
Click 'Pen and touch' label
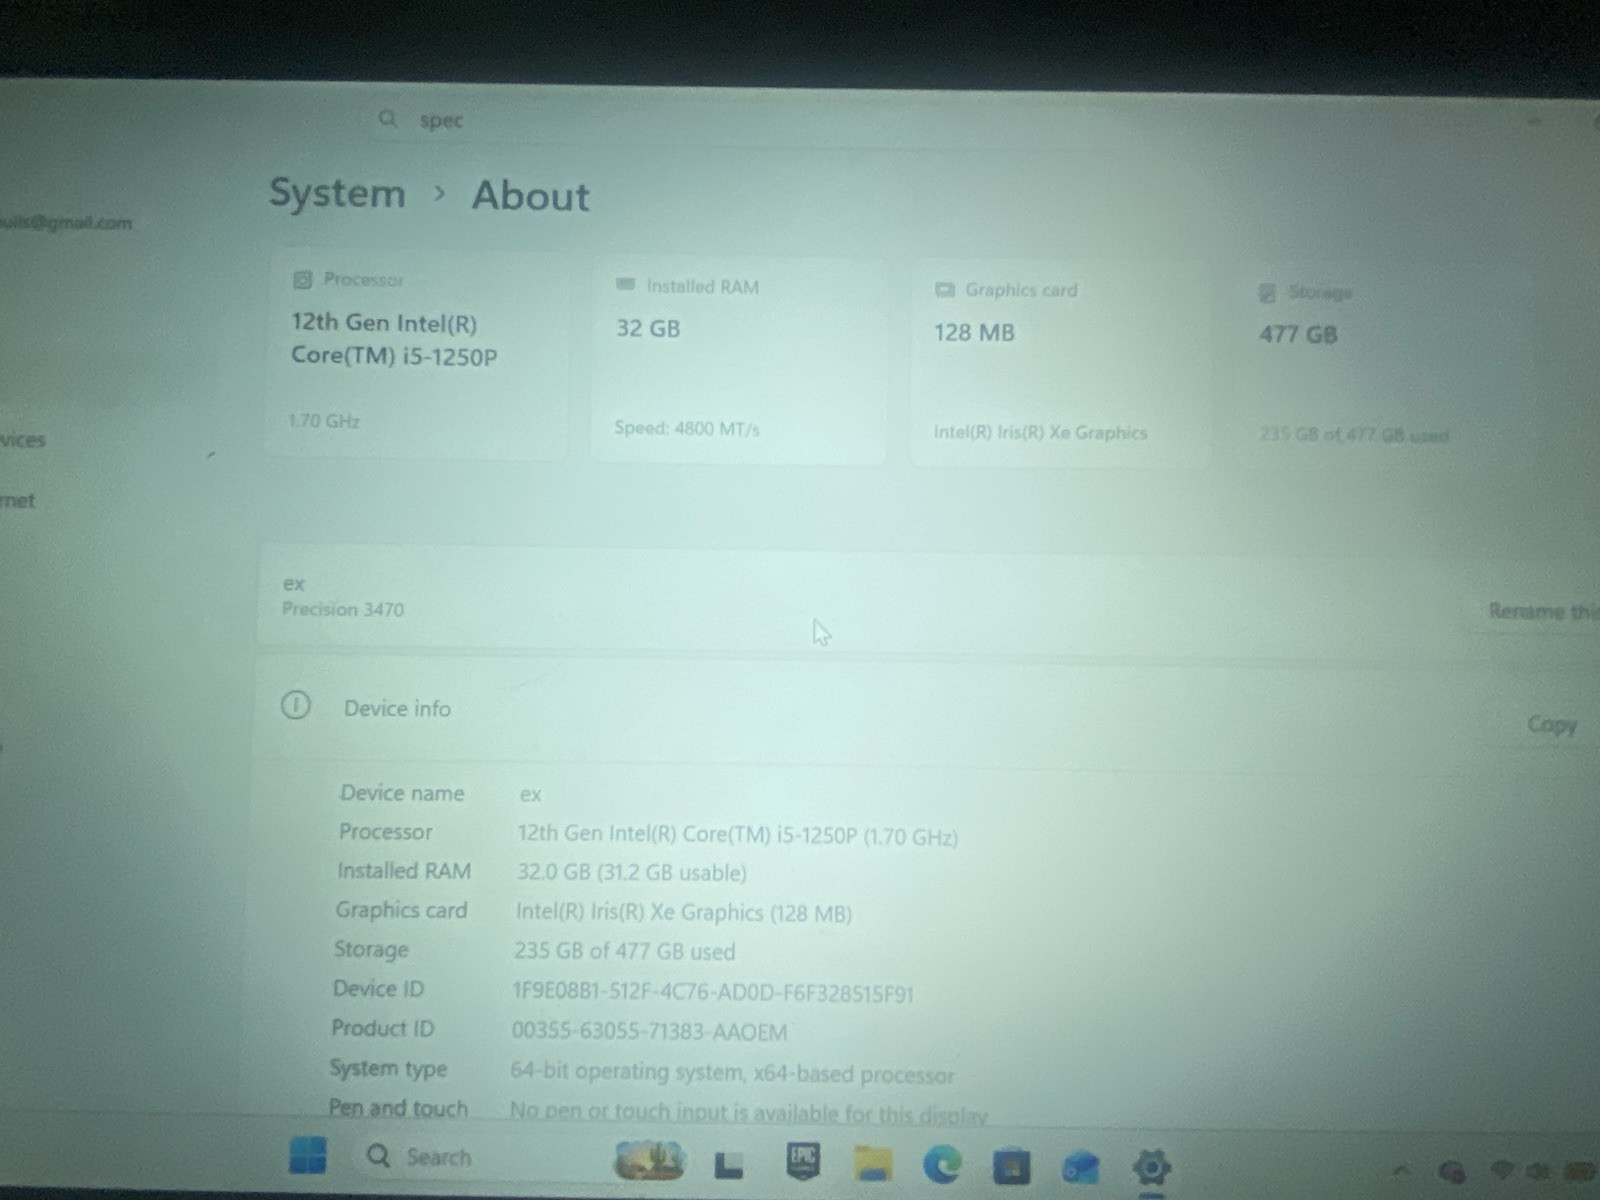coord(398,1108)
